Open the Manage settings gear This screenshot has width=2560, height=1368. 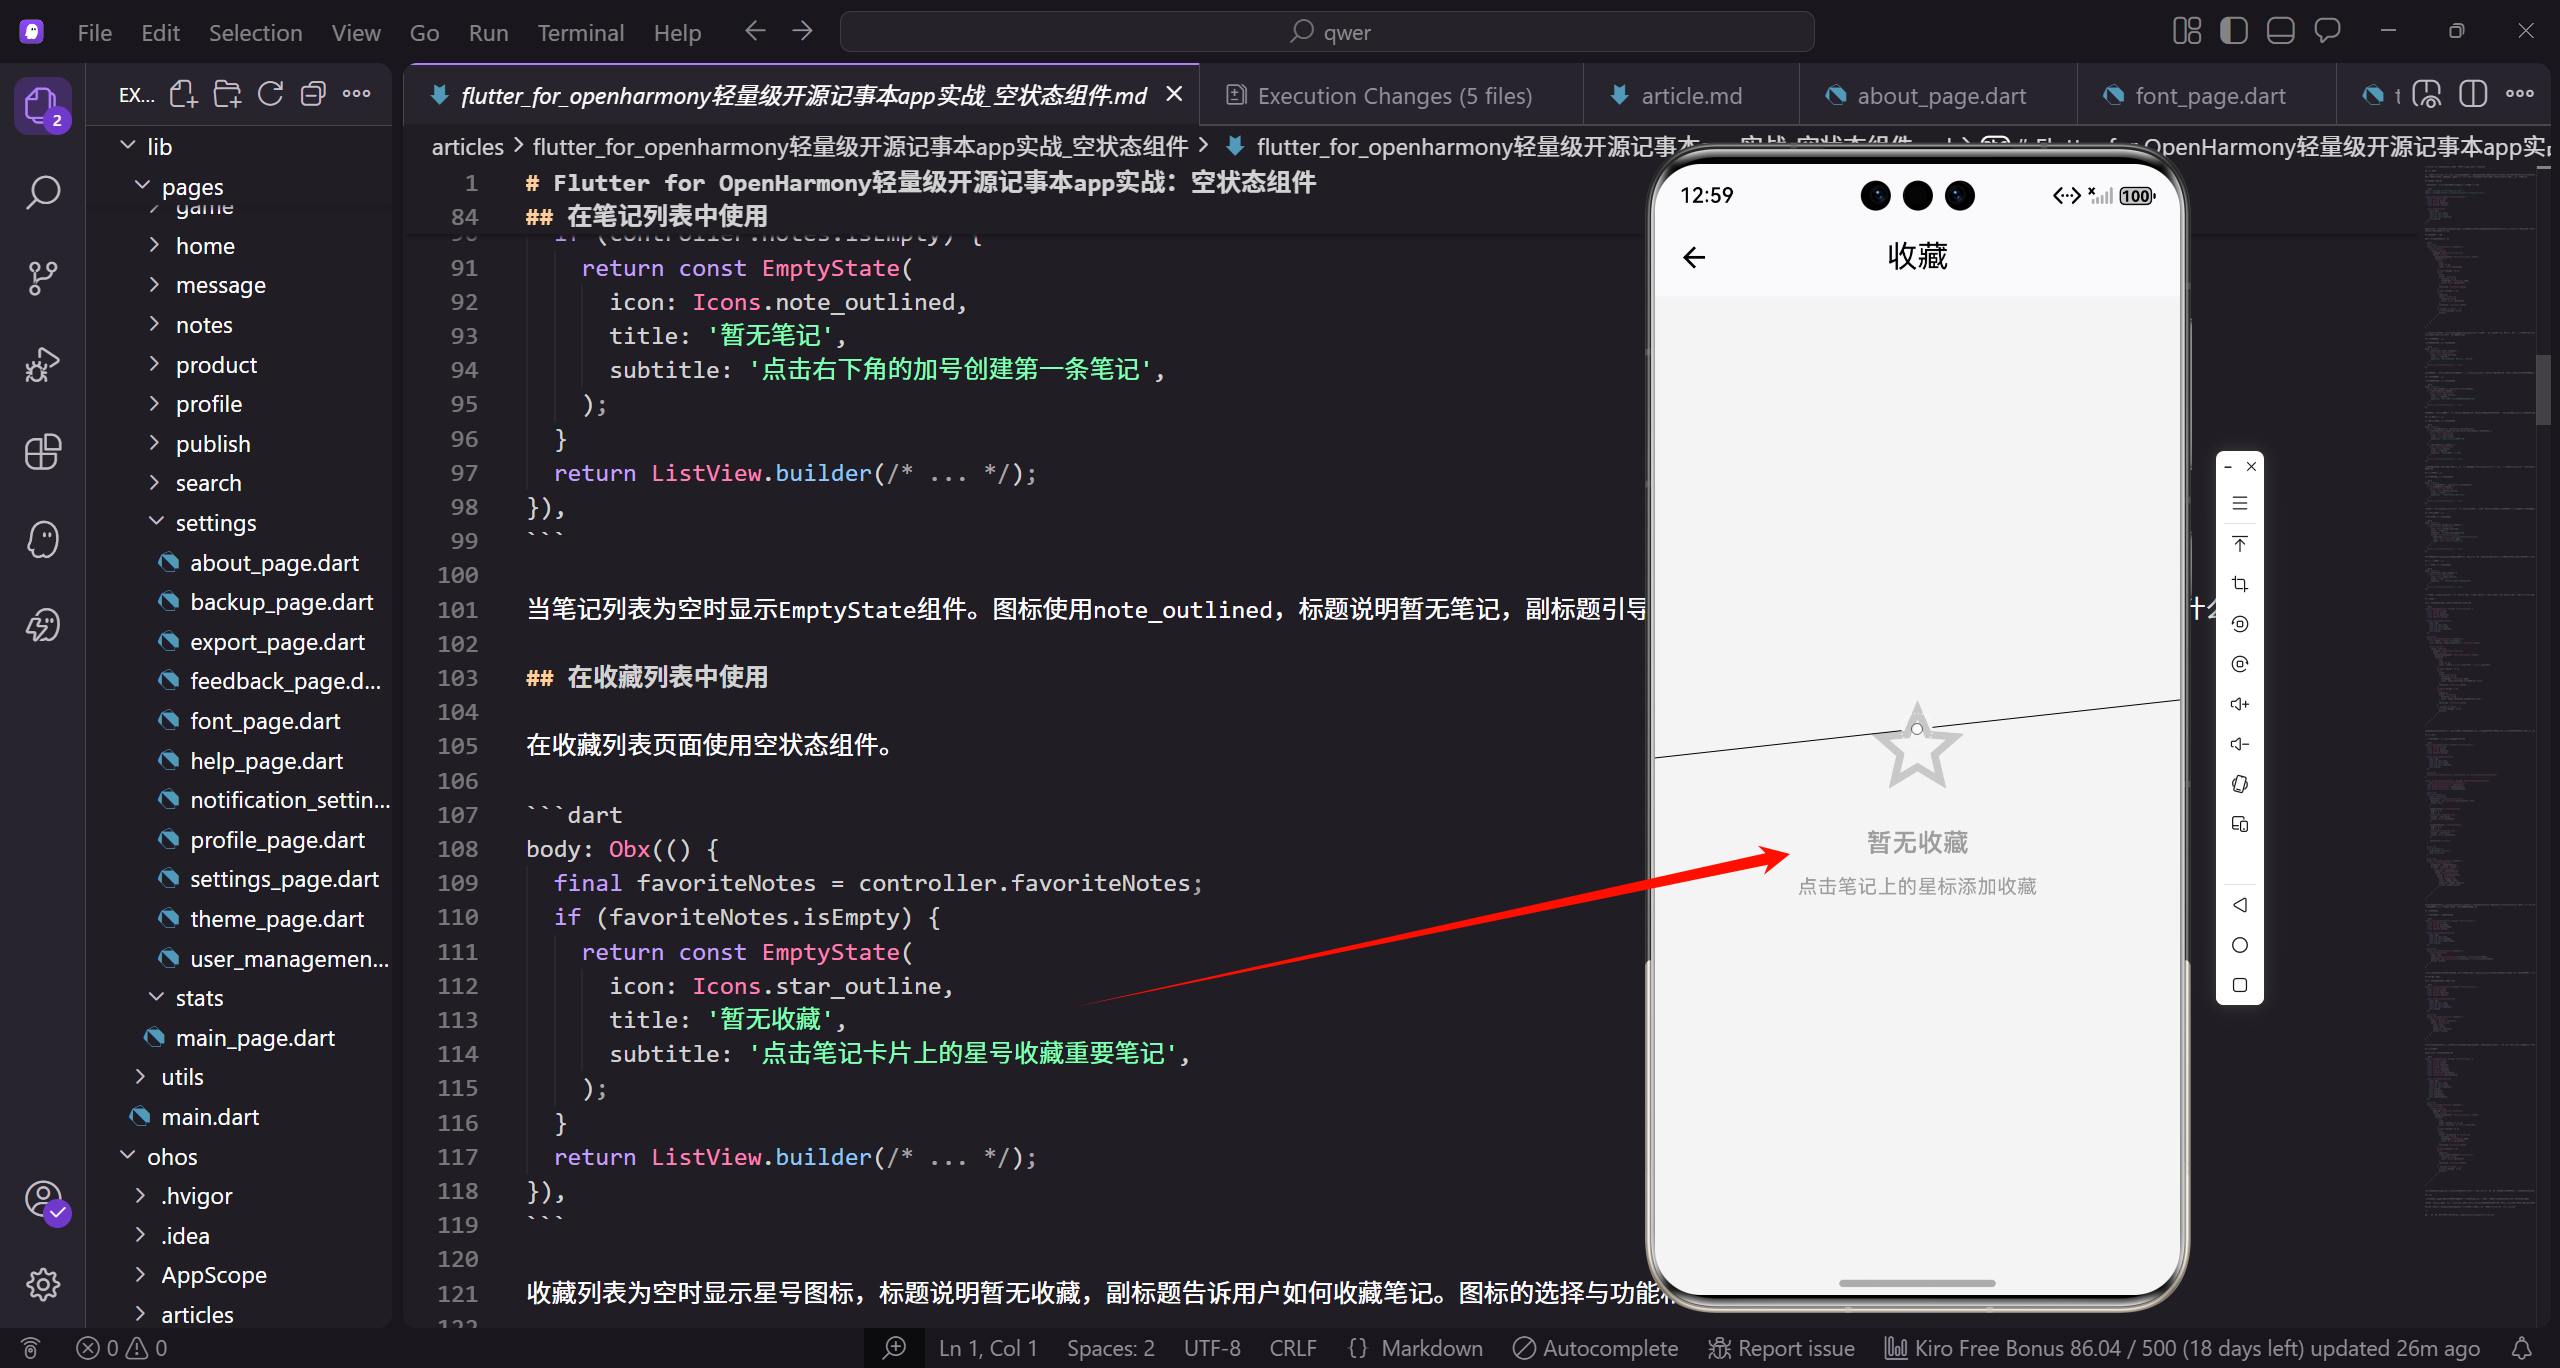click(43, 1284)
